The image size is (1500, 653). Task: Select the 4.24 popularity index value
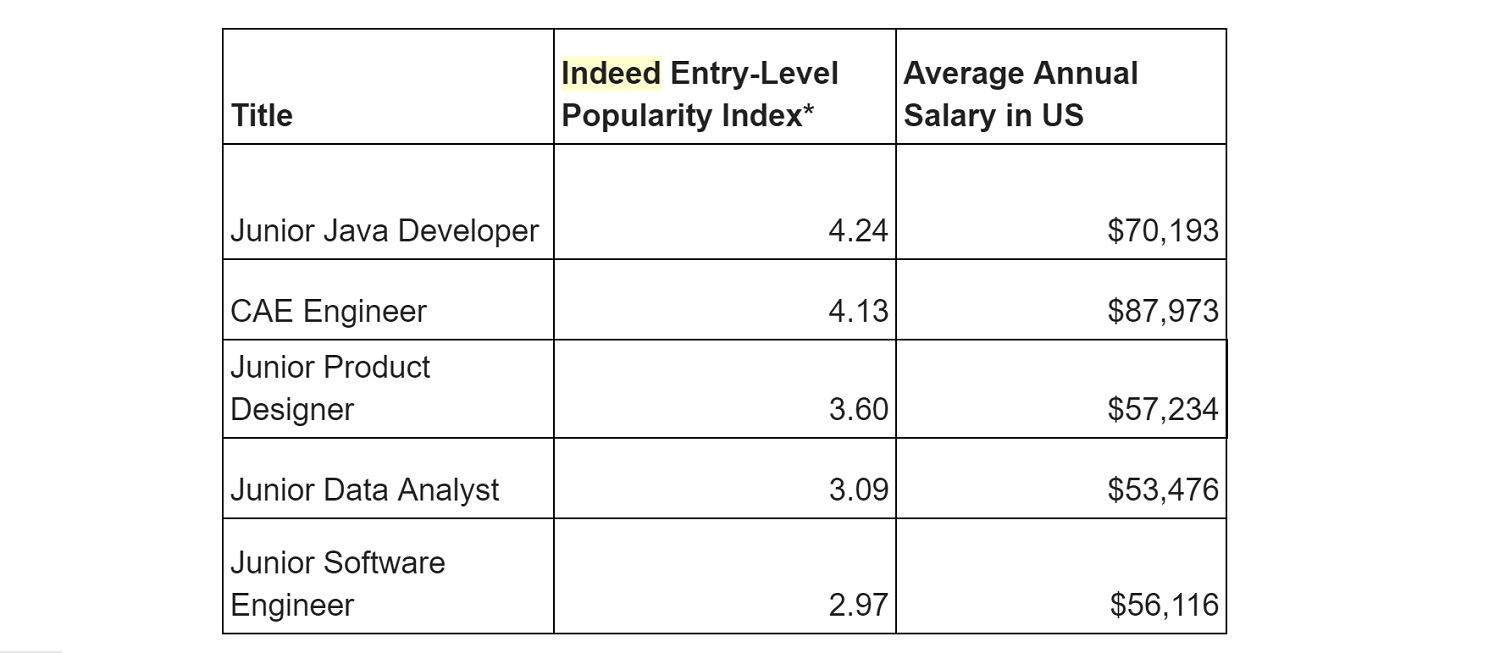point(857,231)
